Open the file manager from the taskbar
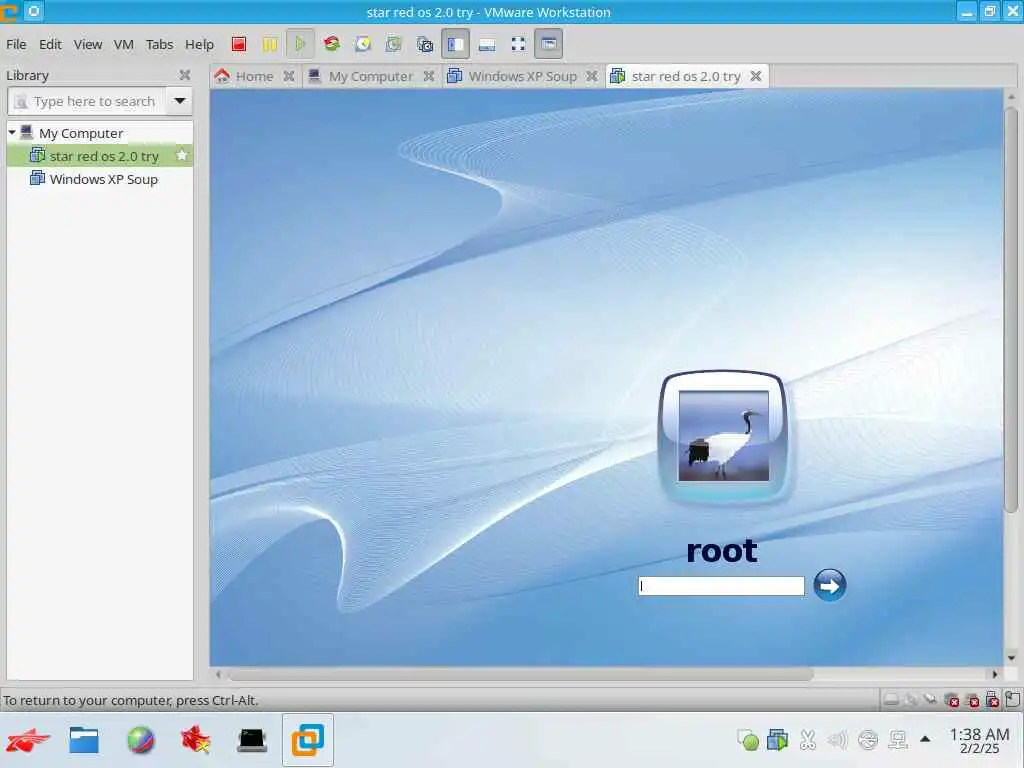The image size is (1024, 768). (x=84, y=740)
